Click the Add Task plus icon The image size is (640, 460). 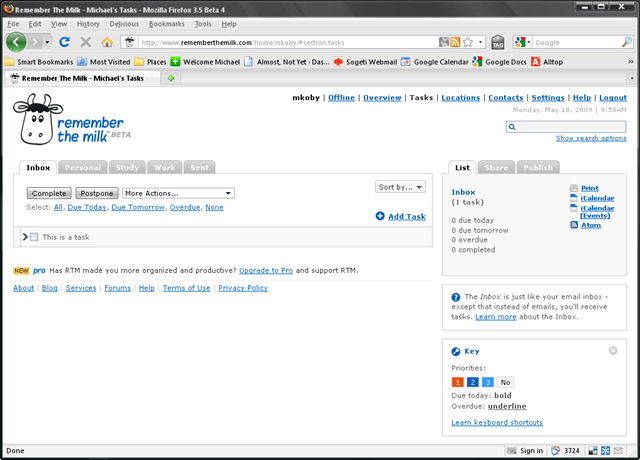tap(381, 216)
